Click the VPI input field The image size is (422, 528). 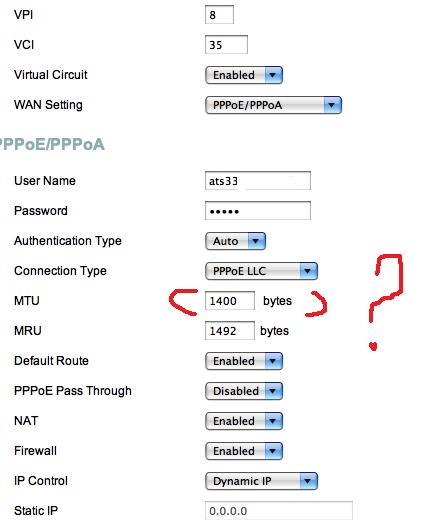click(219, 15)
